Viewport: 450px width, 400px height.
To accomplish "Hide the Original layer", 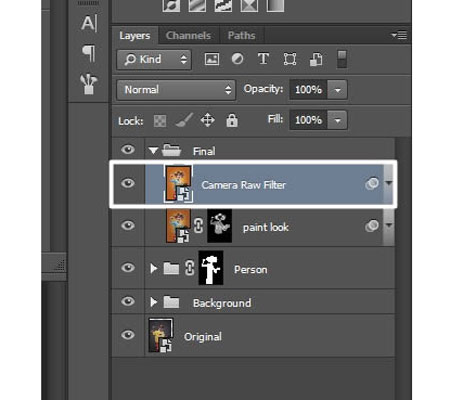I will 128,335.
